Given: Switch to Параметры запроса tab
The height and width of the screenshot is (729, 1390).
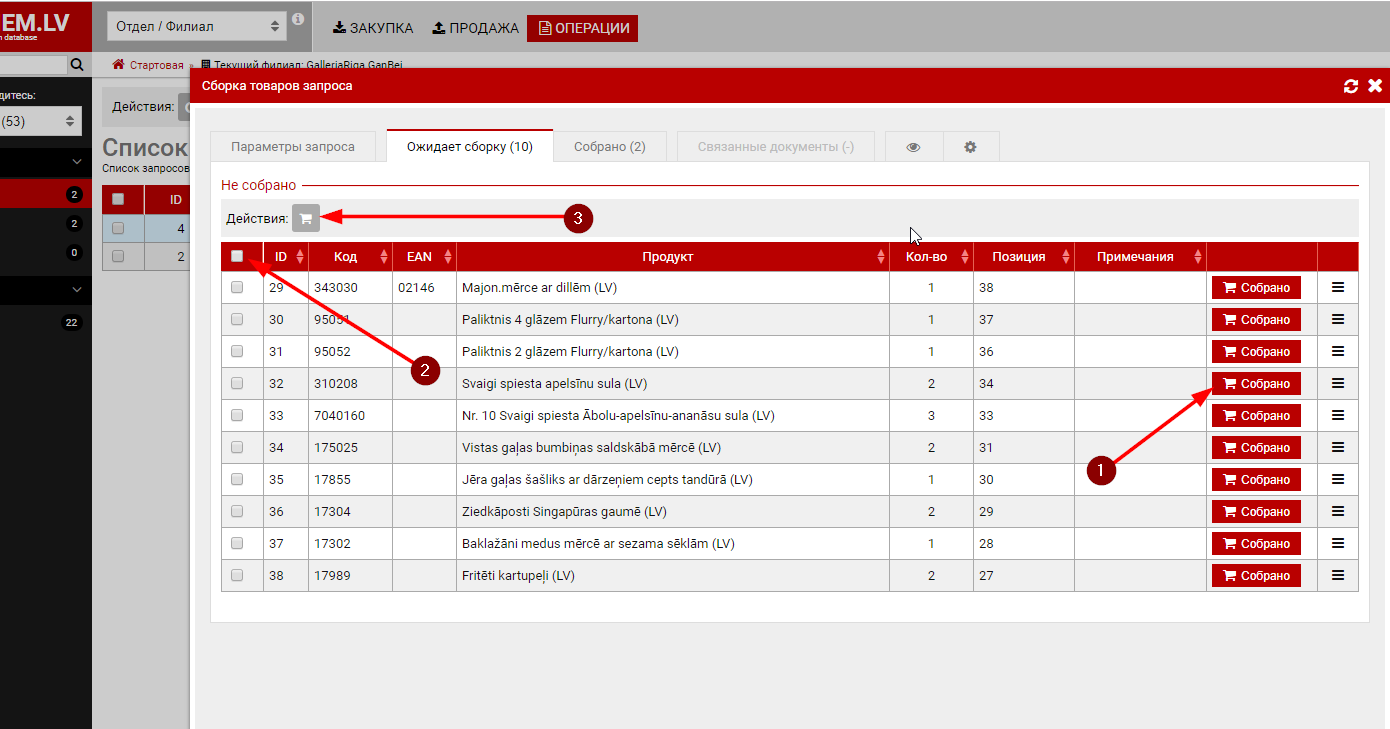Looking at the screenshot, I should [293, 147].
